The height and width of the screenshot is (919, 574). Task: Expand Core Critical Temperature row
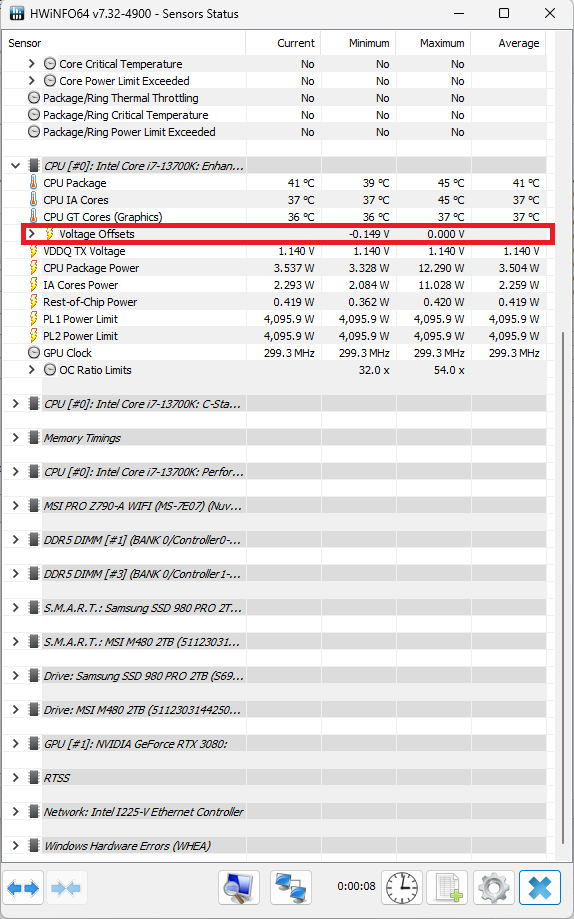click(x=32, y=64)
